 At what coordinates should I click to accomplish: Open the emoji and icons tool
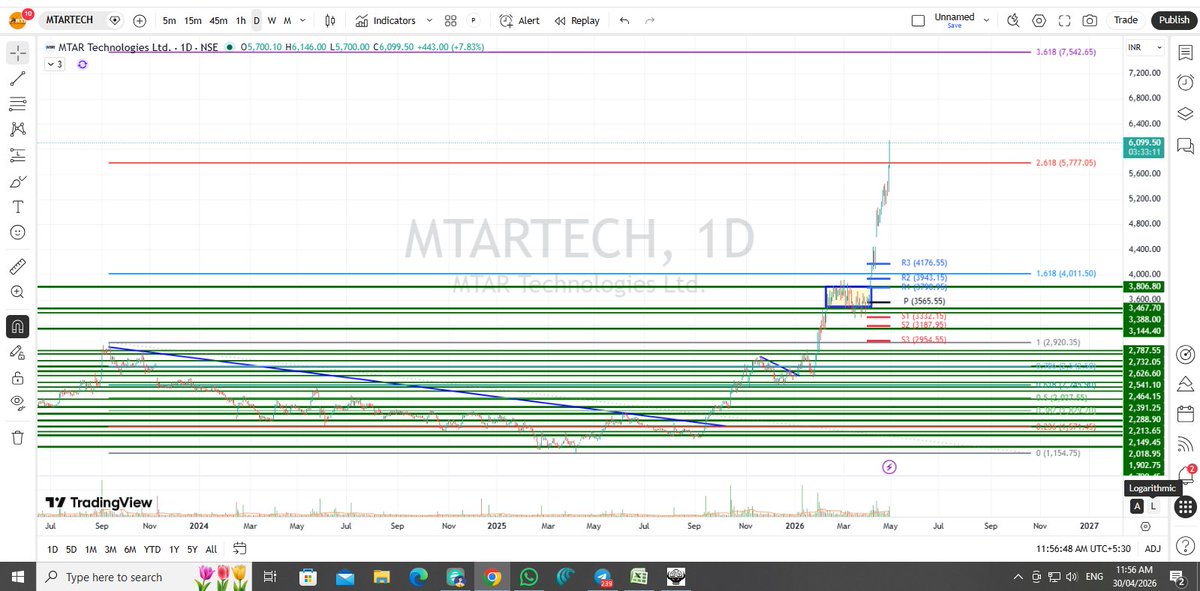tap(17, 232)
